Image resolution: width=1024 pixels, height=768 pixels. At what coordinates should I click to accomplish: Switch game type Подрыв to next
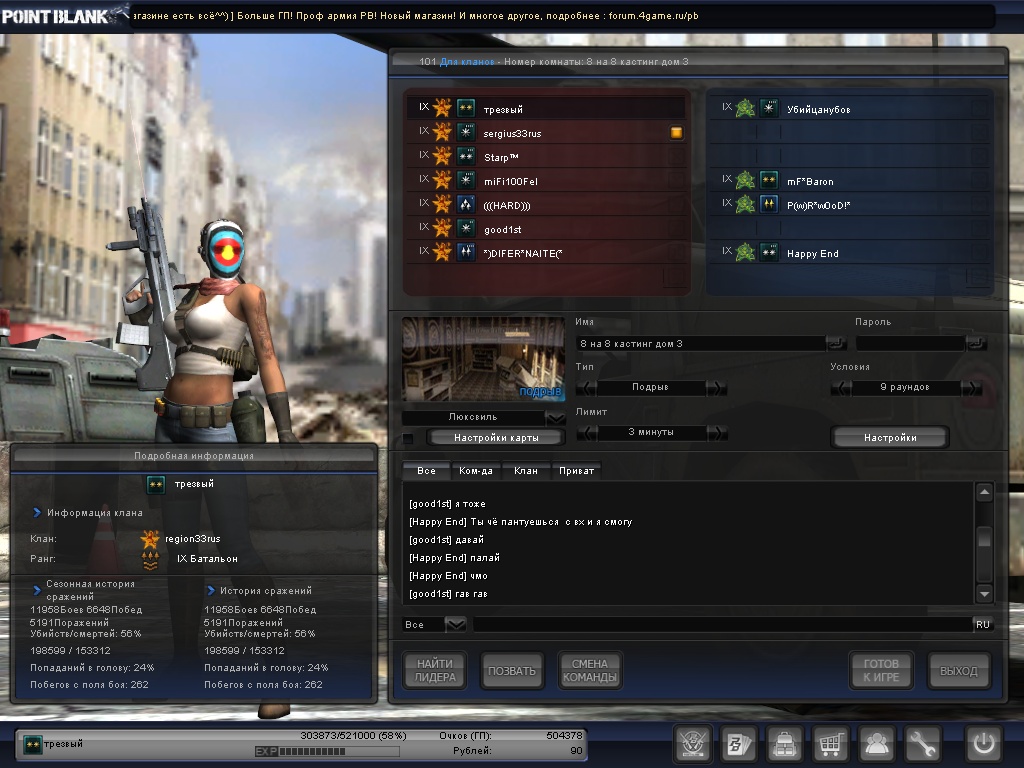(x=717, y=388)
